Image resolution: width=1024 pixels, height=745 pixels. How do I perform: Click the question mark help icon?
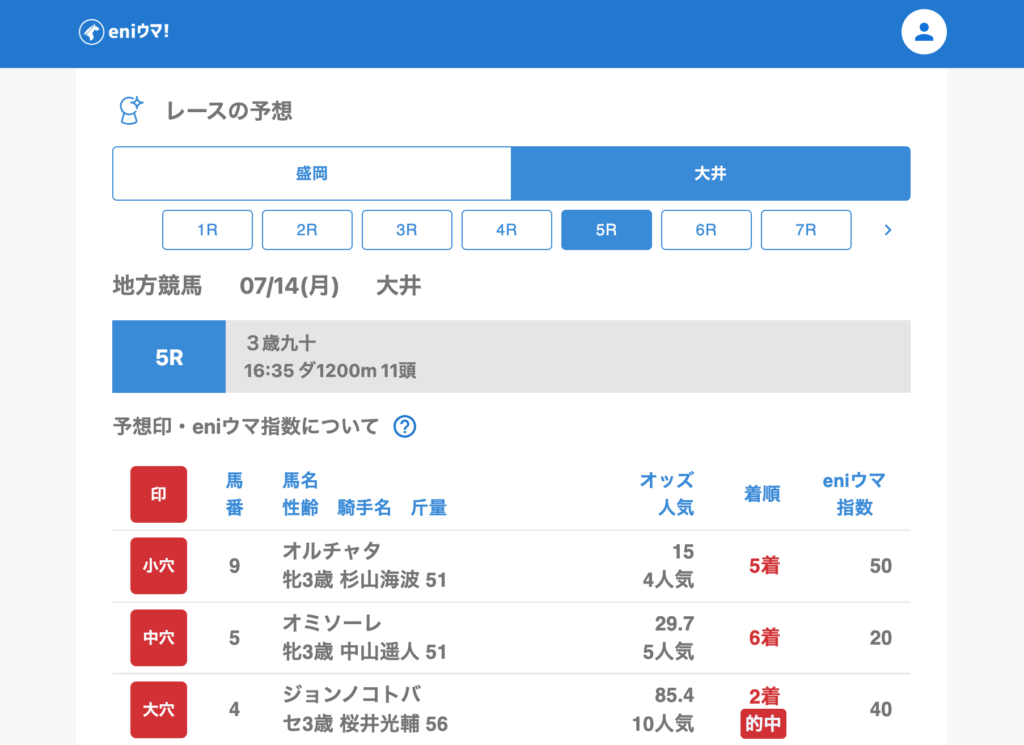click(x=404, y=427)
